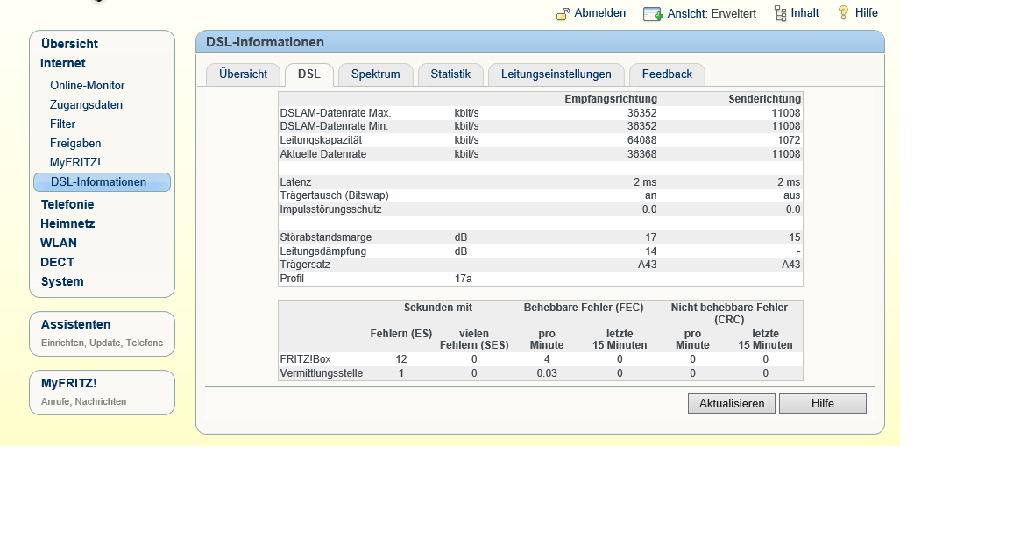This screenshot has width=1027, height=540.
Task: Expand the WLAN menu section
Action: (x=58, y=243)
